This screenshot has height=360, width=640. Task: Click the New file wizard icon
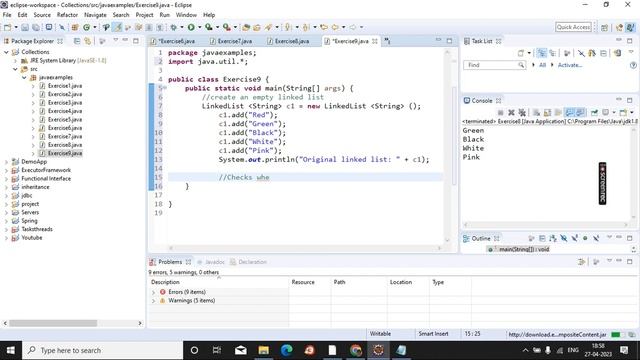pos(7,27)
